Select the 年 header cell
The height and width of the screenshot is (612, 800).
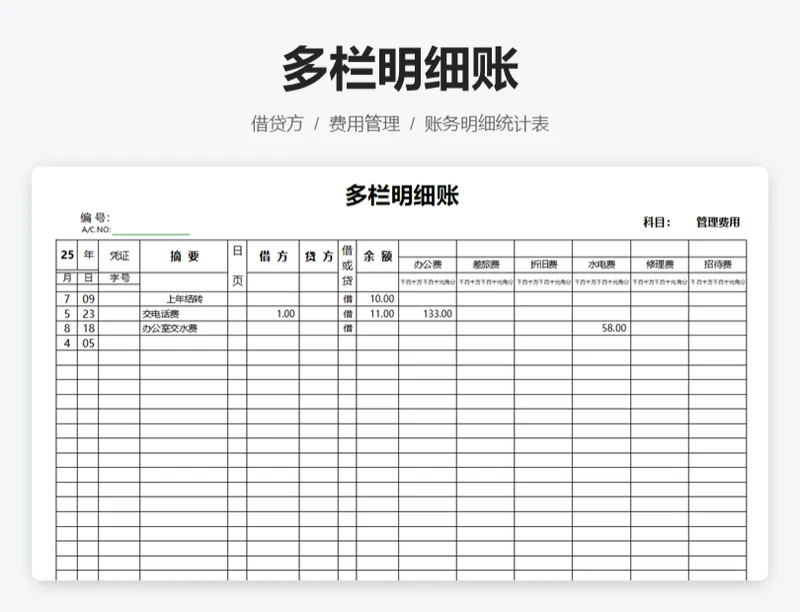[x=88, y=255]
